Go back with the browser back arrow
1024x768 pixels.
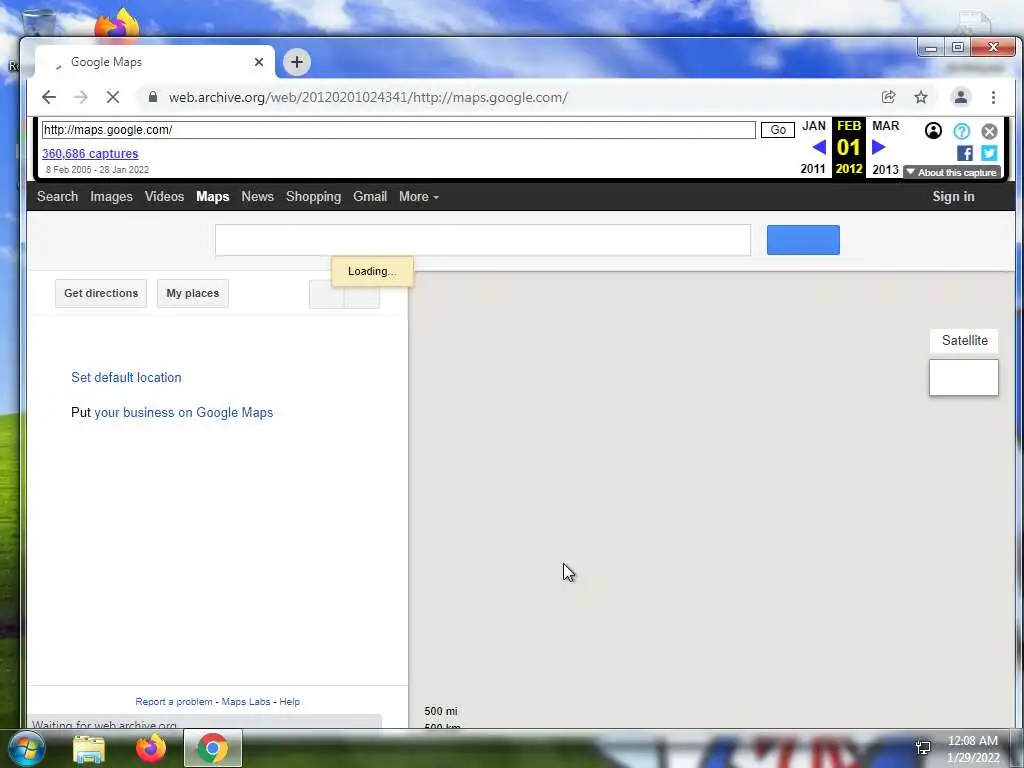click(x=49, y=97)
